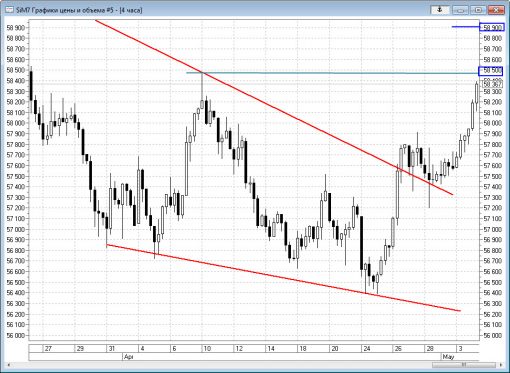Viewport: 510px width, 373px height.
Task: Click the current price 58 367 marker
Action: point(492,84)
